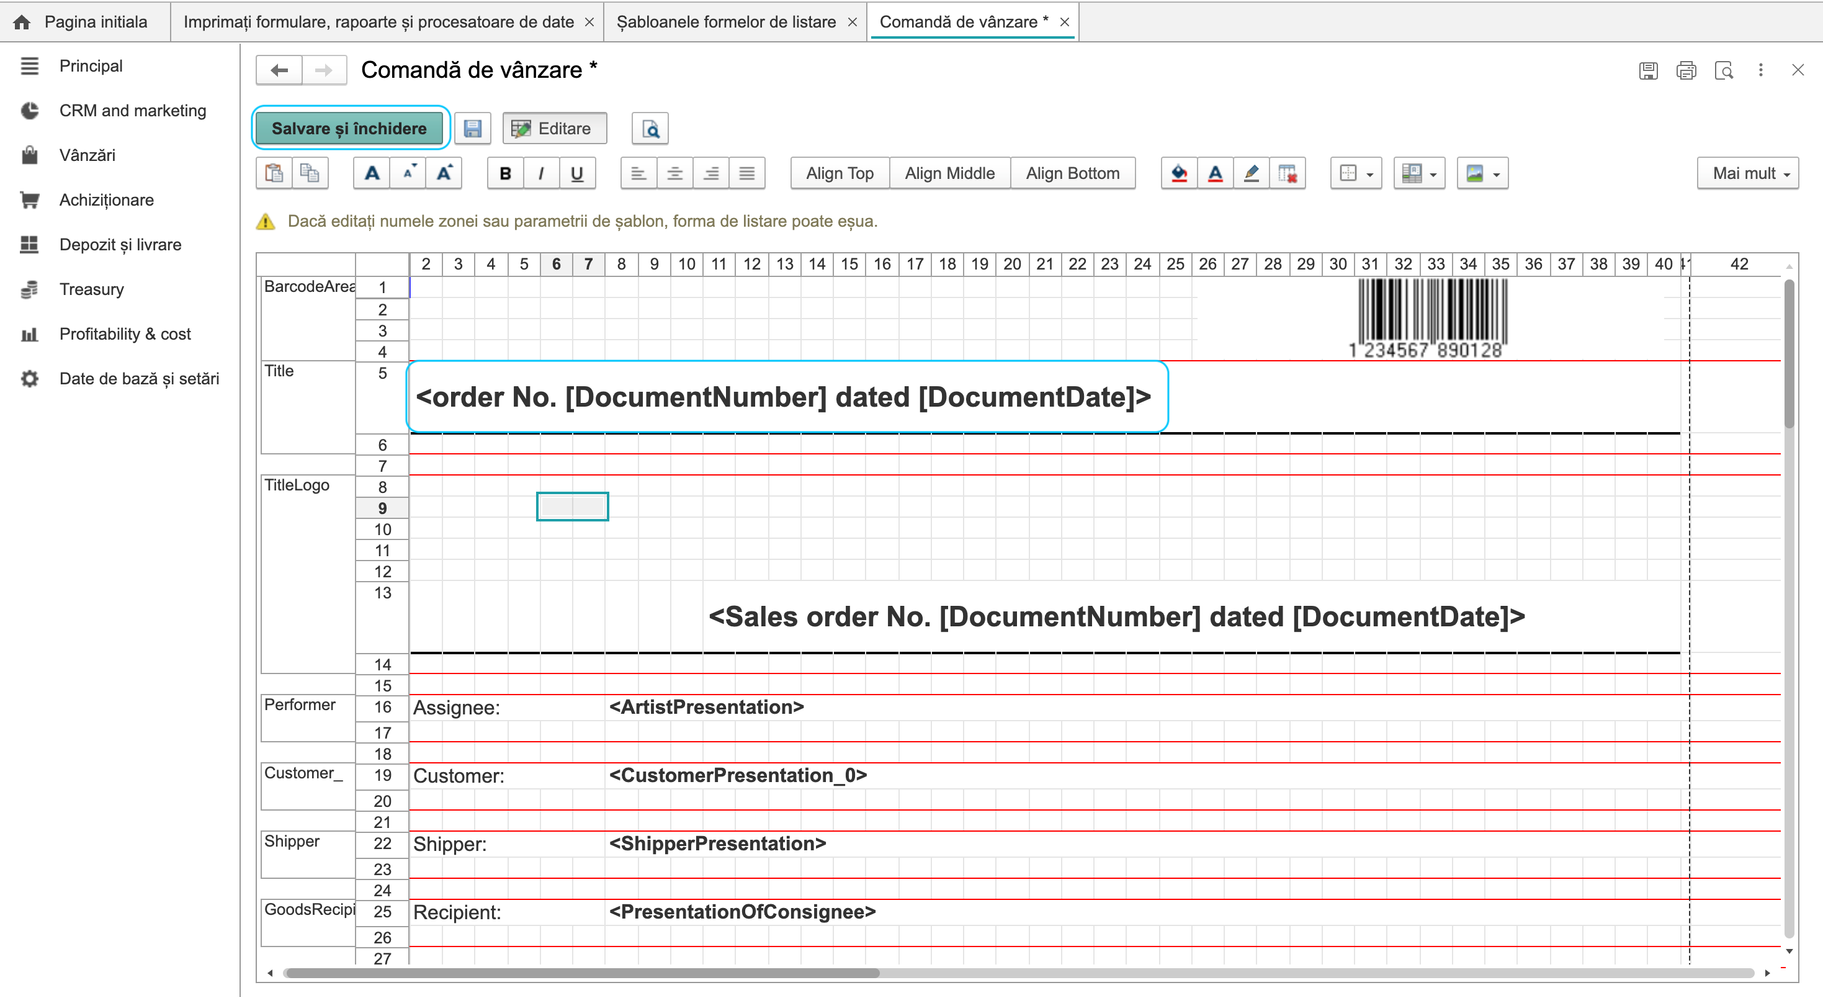The image size is (1823, 997).
Task: Click the copy icon in formatting toolbar
Action: click(310, 173)
